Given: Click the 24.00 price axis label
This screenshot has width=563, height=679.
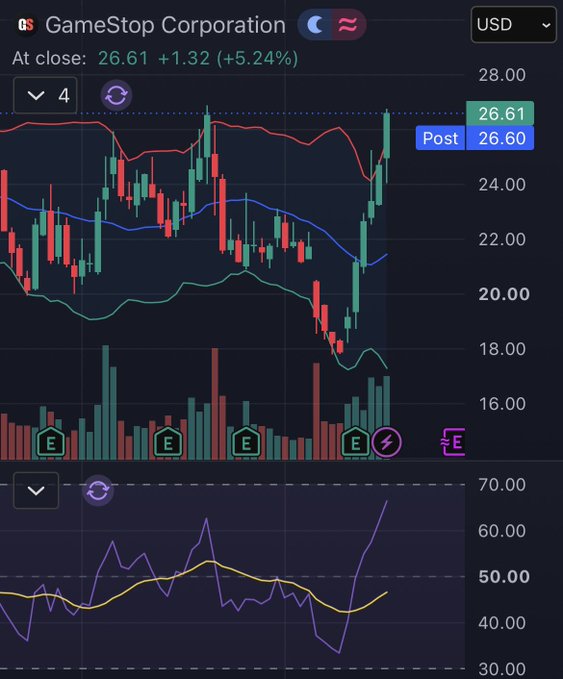Looking at the screenshot, I should pyautogui.click(x=502, y=185).
